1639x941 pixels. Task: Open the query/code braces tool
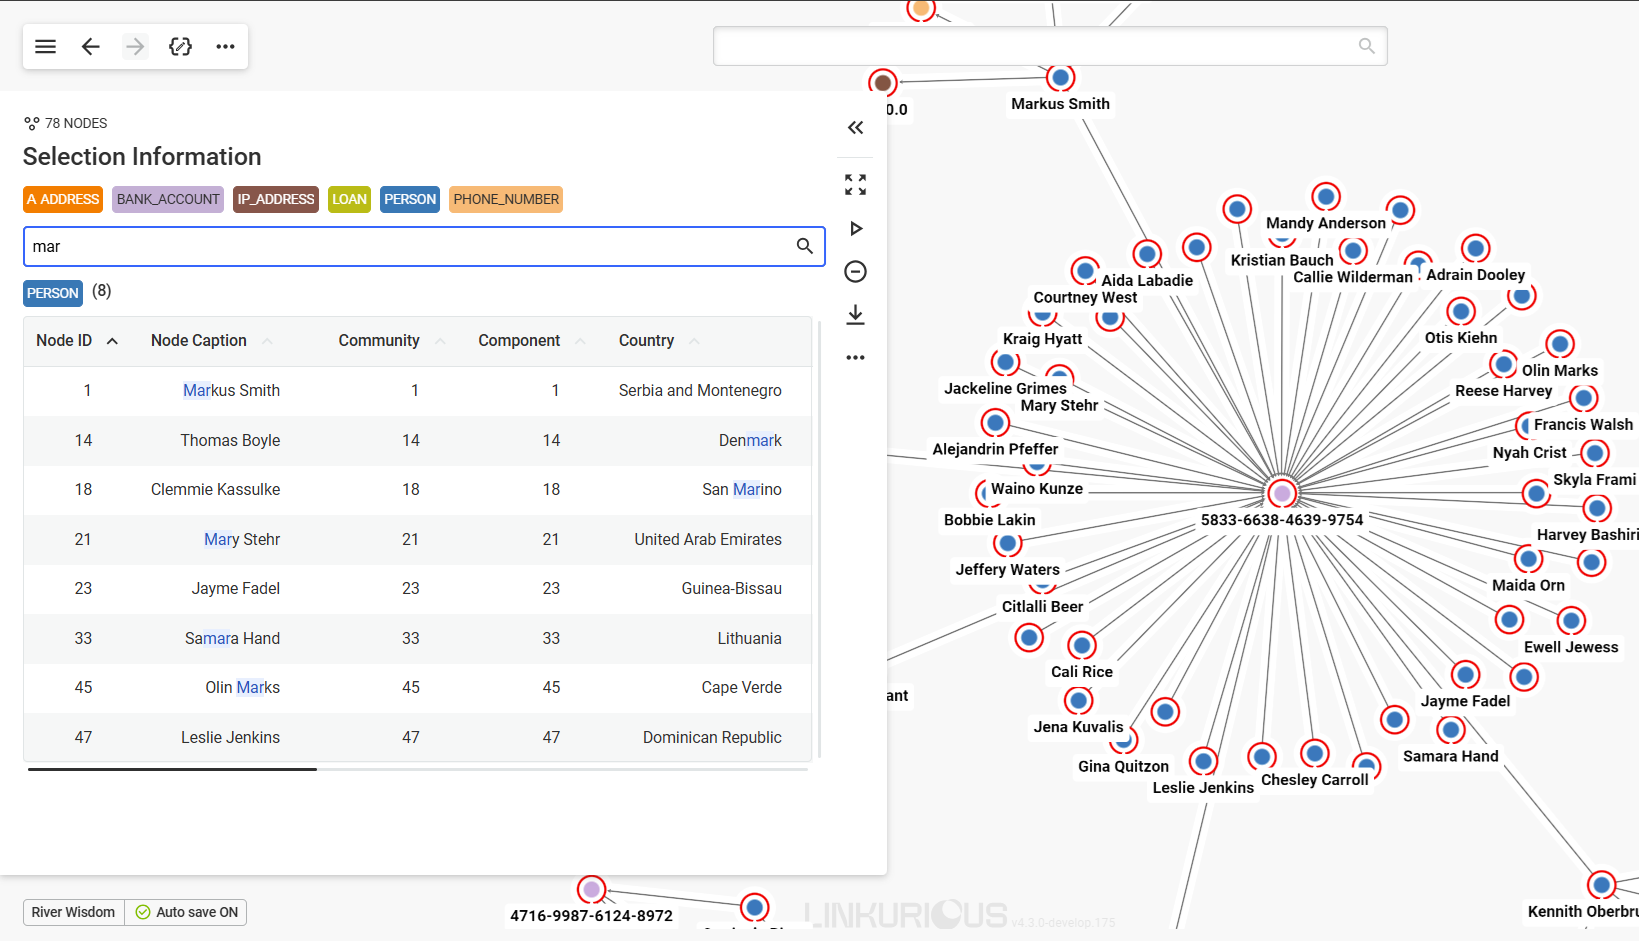(180, 47)
